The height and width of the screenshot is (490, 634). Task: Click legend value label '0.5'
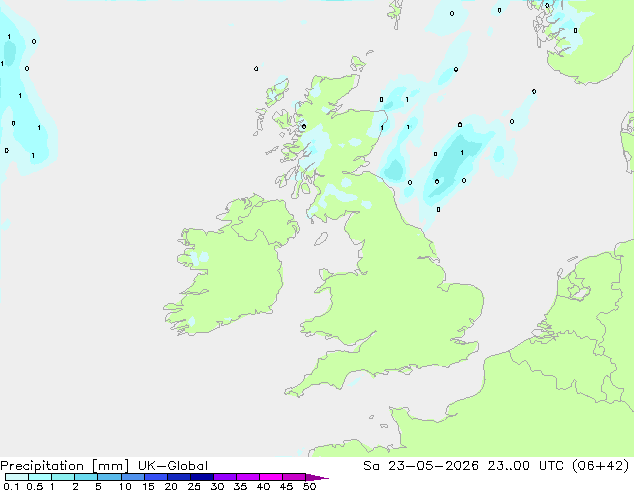tap(35, 486)
